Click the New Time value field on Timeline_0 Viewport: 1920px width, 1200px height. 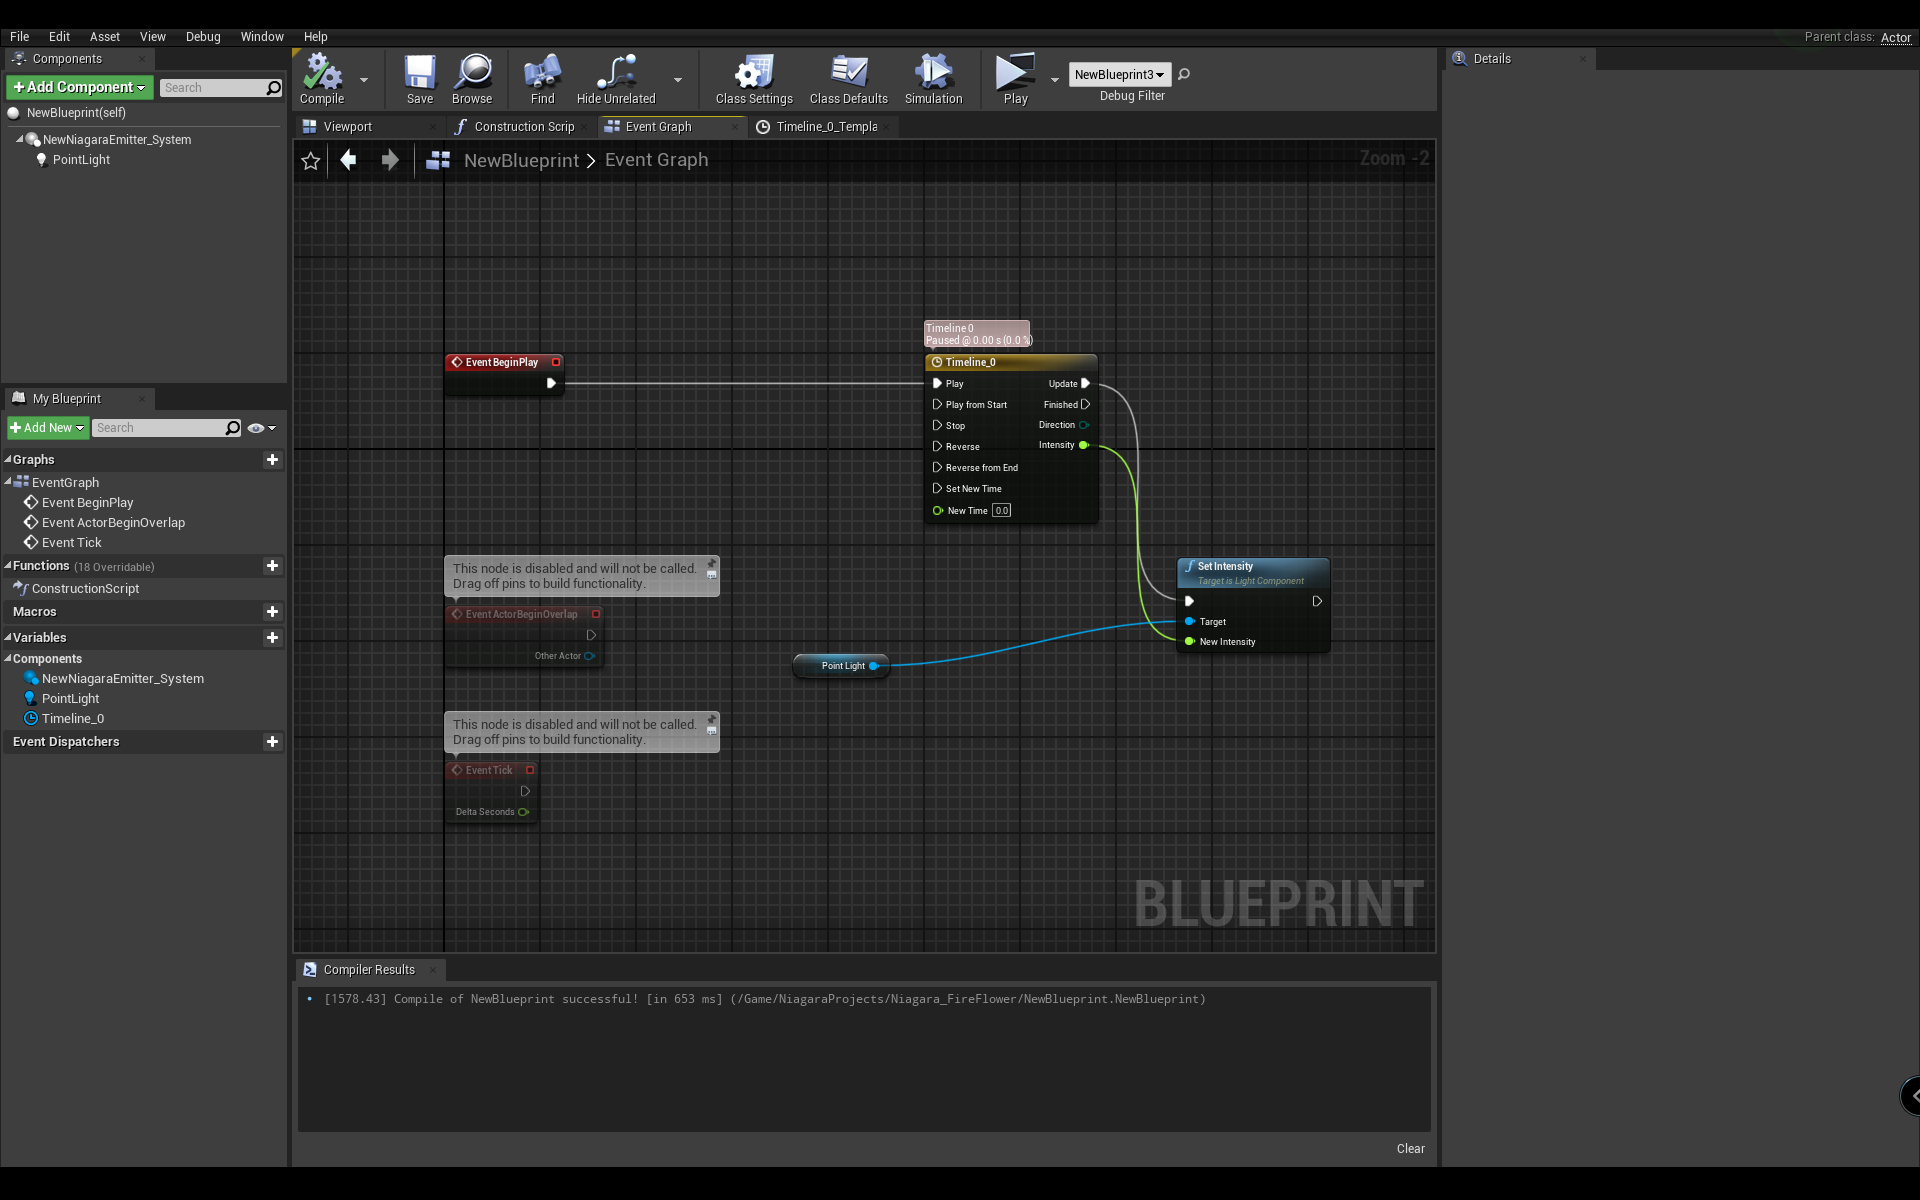click(1001, 511)
